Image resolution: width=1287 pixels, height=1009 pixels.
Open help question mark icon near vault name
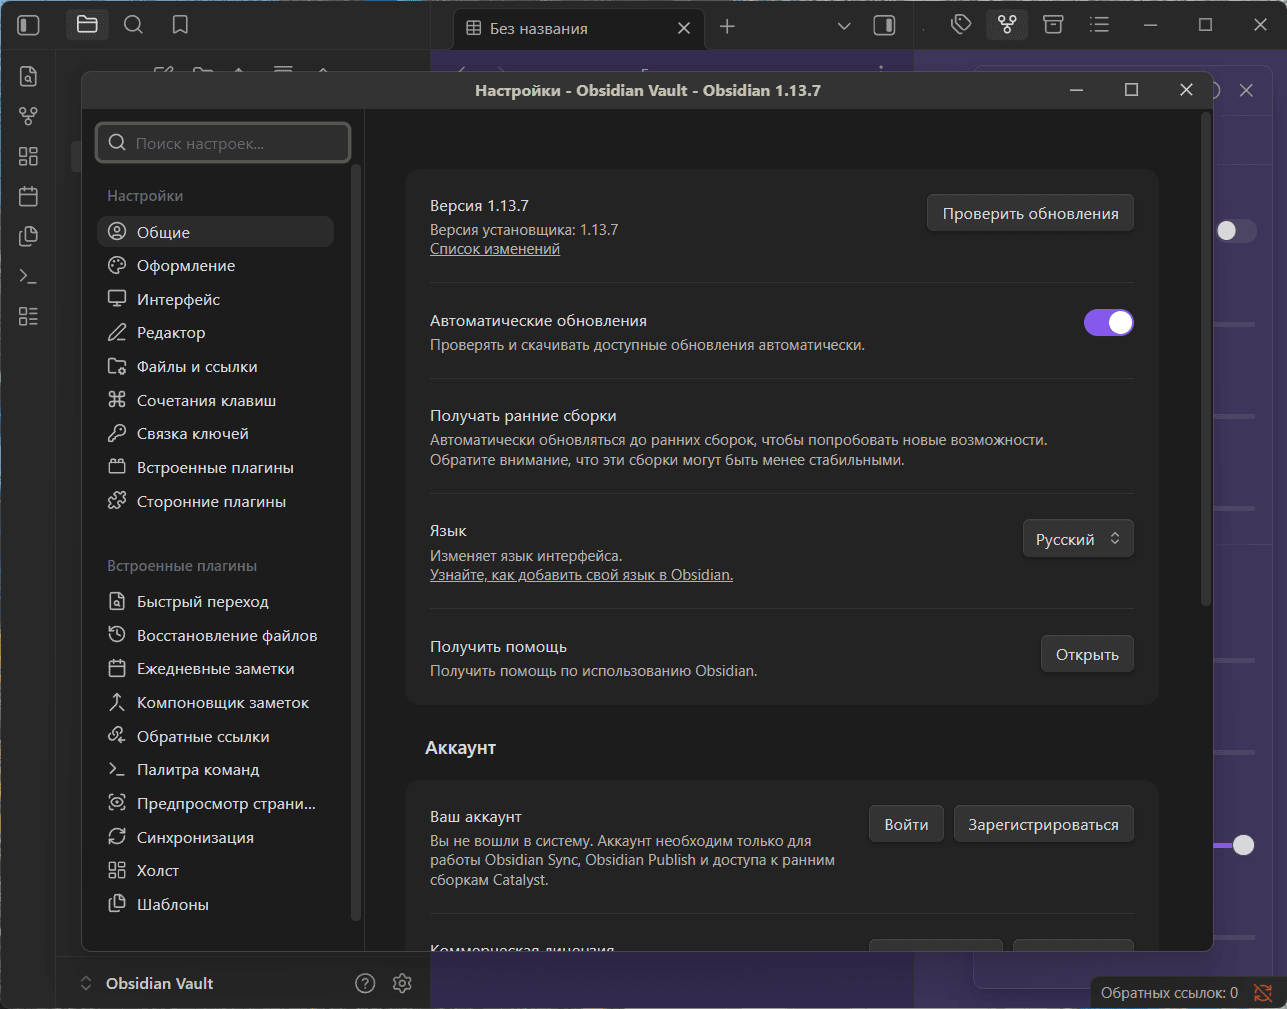click(x=365, y=983)
